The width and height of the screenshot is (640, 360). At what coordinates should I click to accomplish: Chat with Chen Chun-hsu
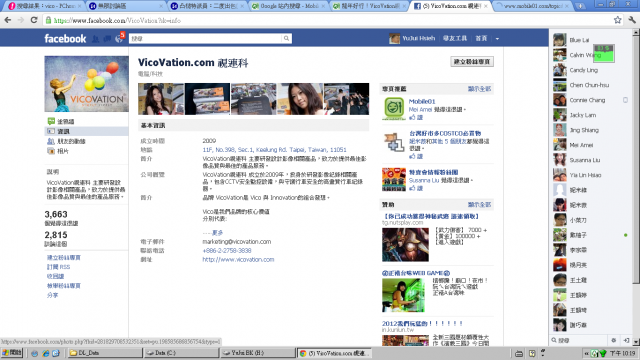pos(590,85)
